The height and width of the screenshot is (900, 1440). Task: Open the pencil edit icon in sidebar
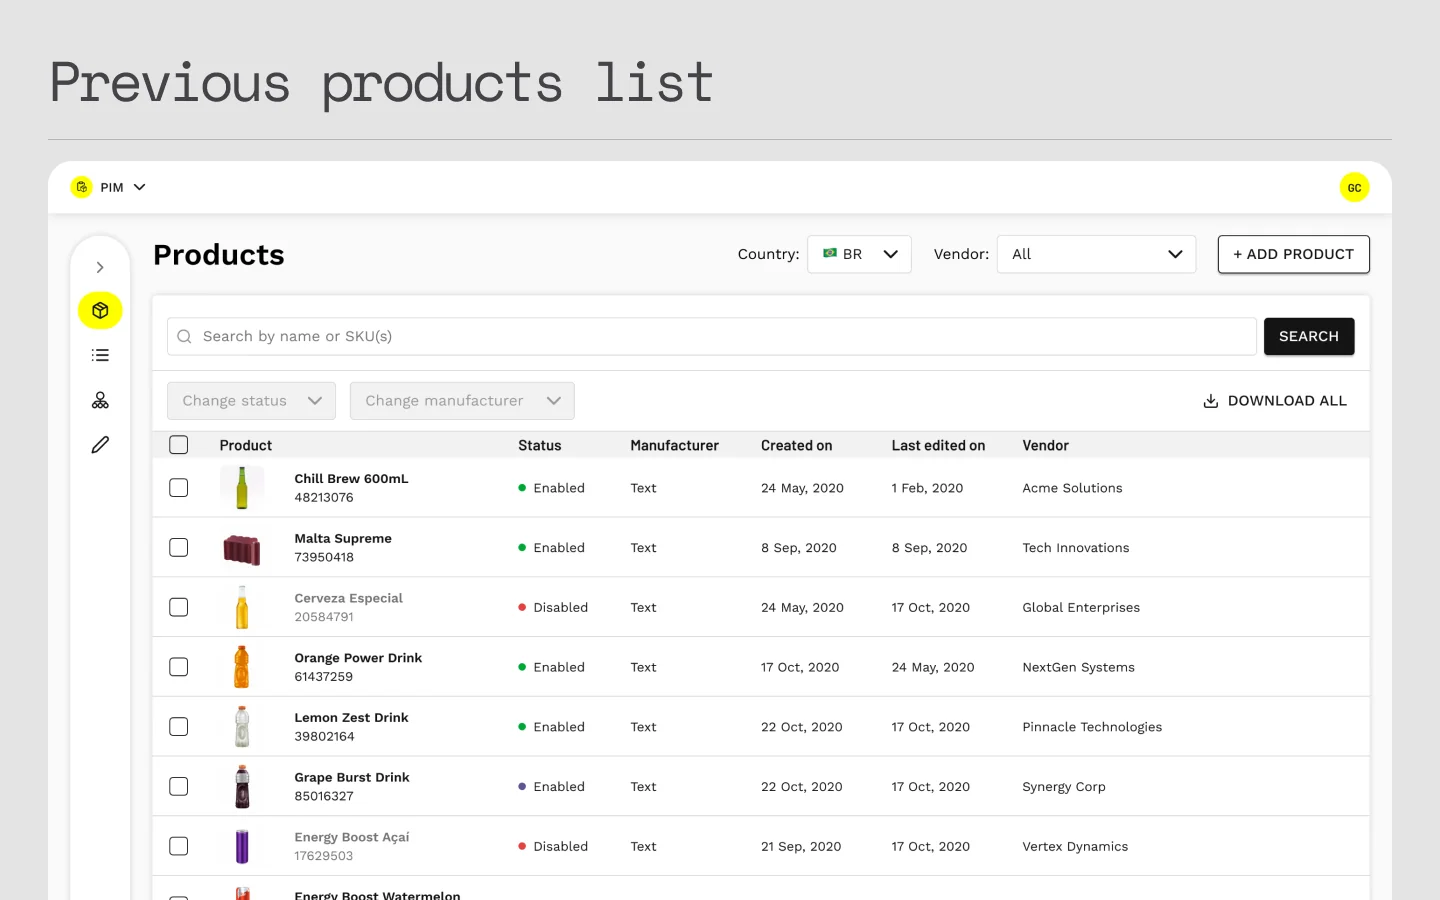[100, 445]
